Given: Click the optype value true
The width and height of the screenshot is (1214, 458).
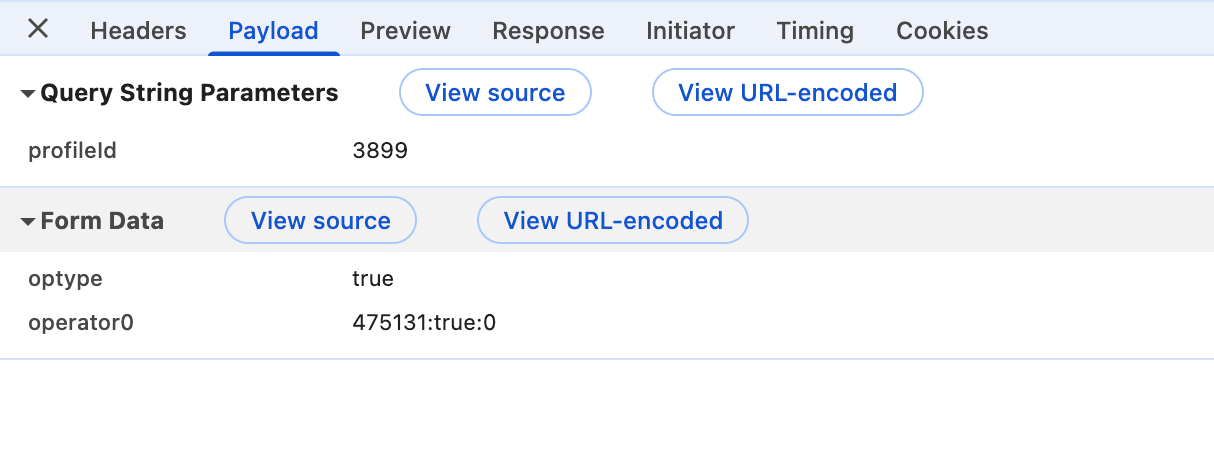Looking at the screenshot, I should click(373, 279).
